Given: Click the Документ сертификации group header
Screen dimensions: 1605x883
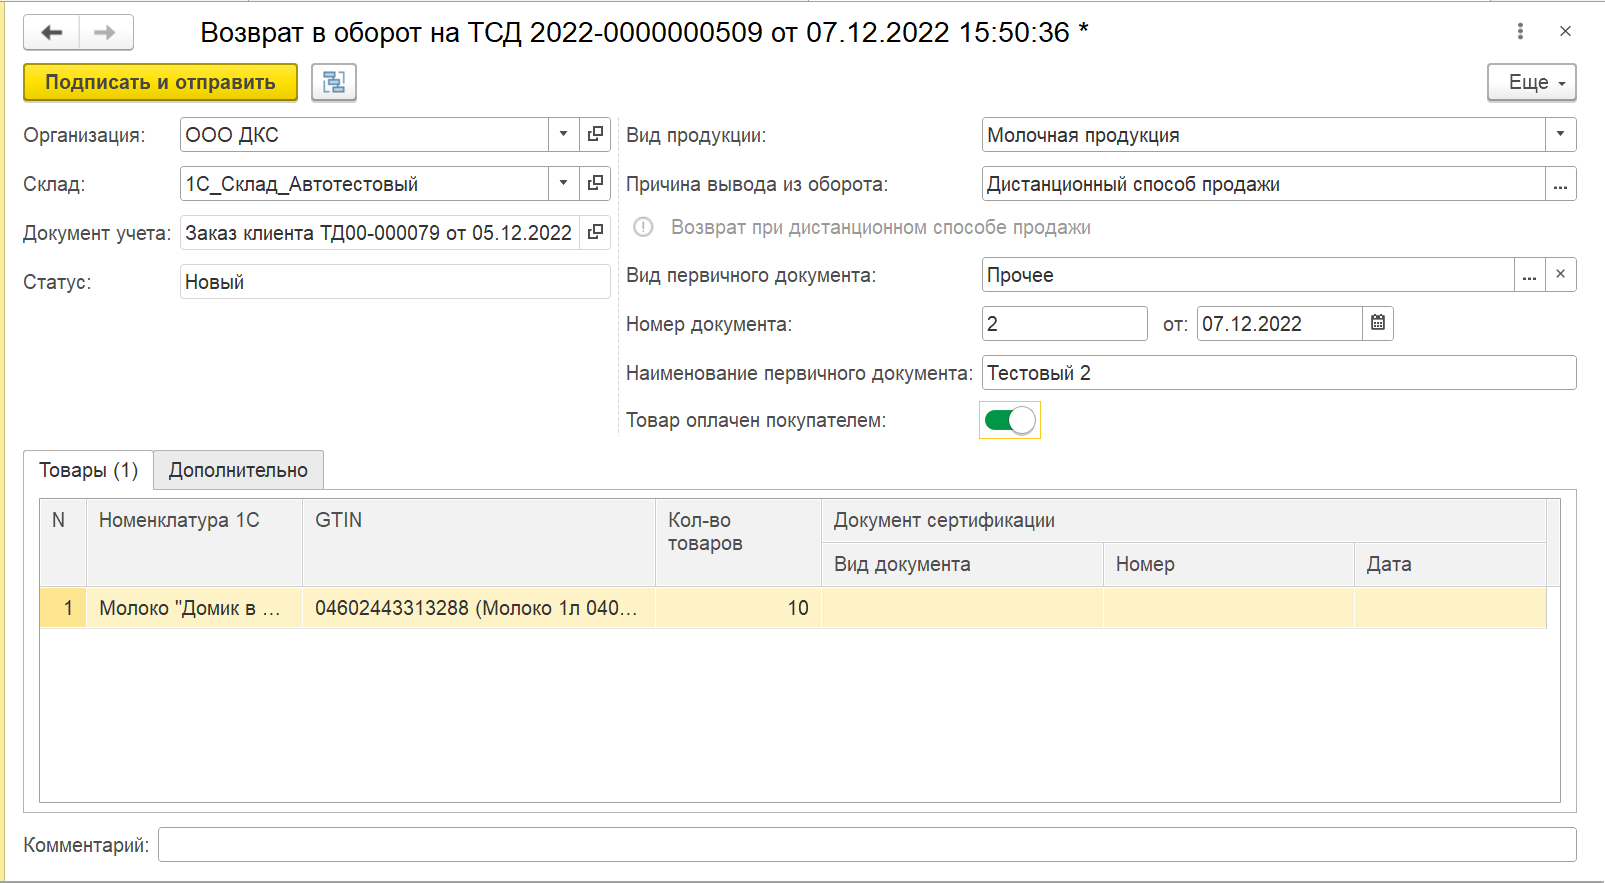Looking at the screenshot, I should tap(1184, 520).
